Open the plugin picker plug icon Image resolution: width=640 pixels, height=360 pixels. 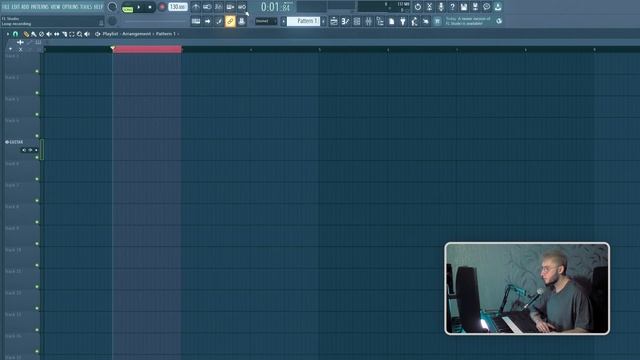tap(403, 21)
